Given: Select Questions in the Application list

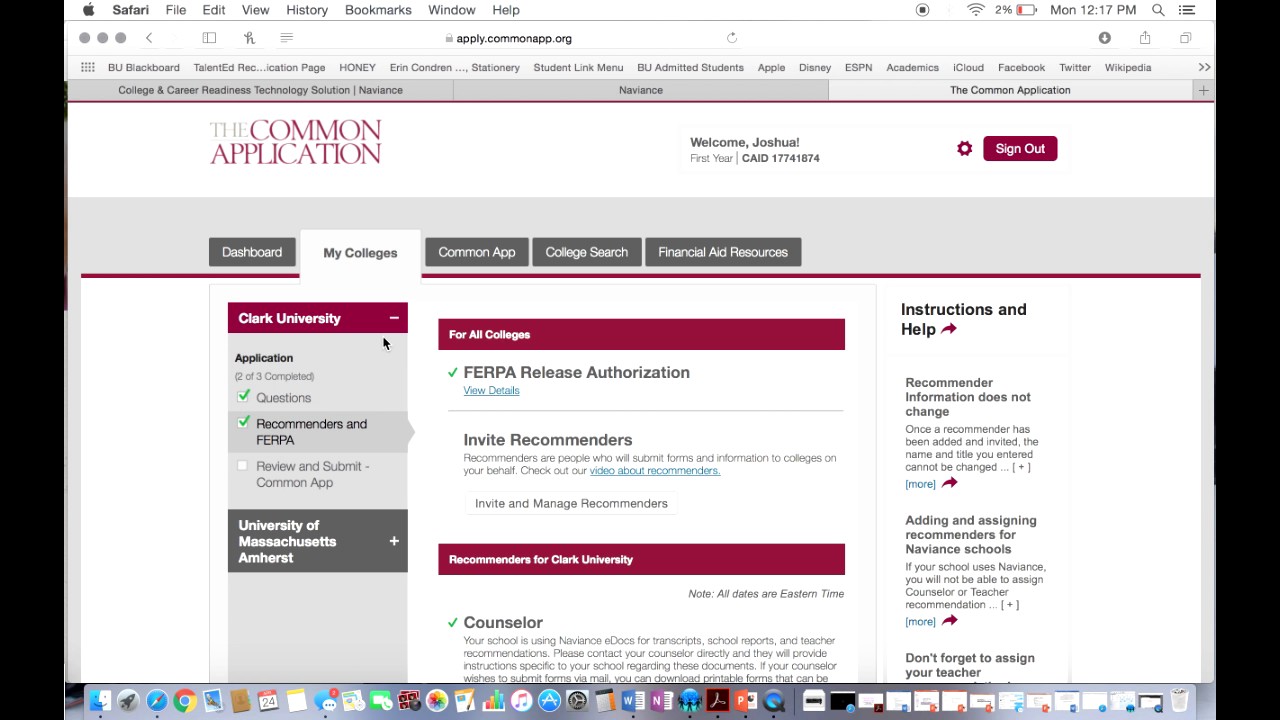Looking at the screenshot, I should pyautogui.click(x=283, y=397).
